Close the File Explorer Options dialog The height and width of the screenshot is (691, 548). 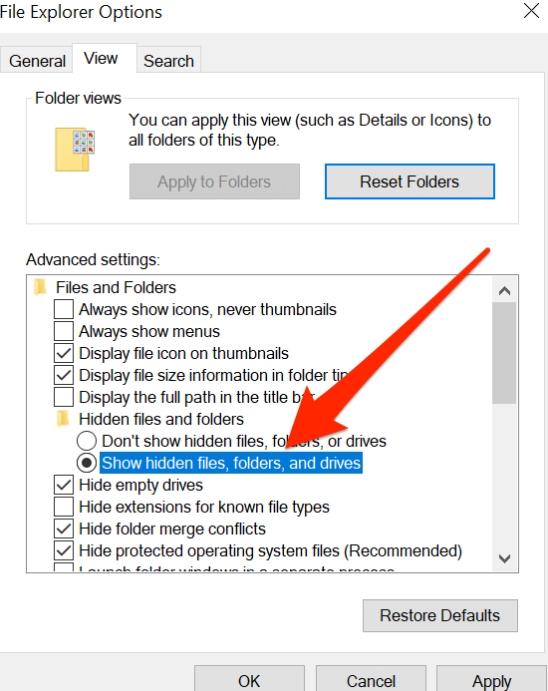[531, 11]
